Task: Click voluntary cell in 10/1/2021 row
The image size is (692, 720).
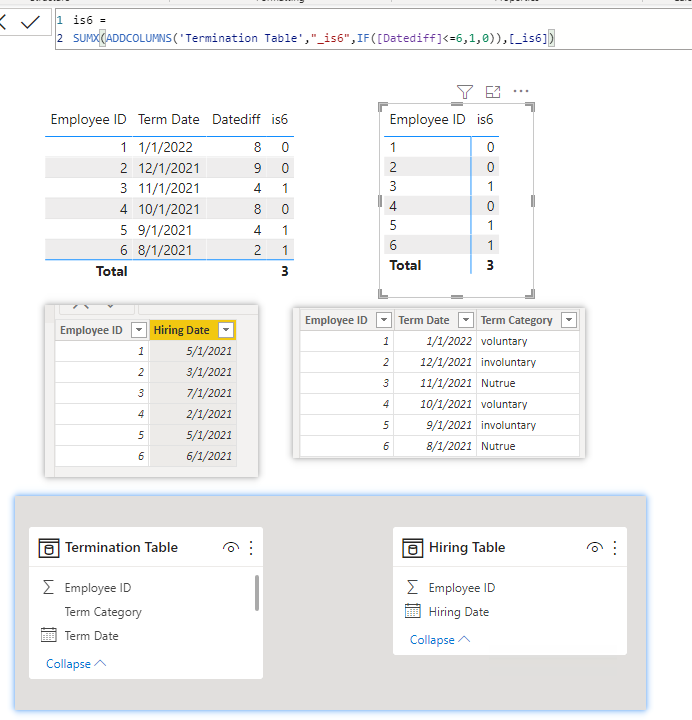Action: 528,404
